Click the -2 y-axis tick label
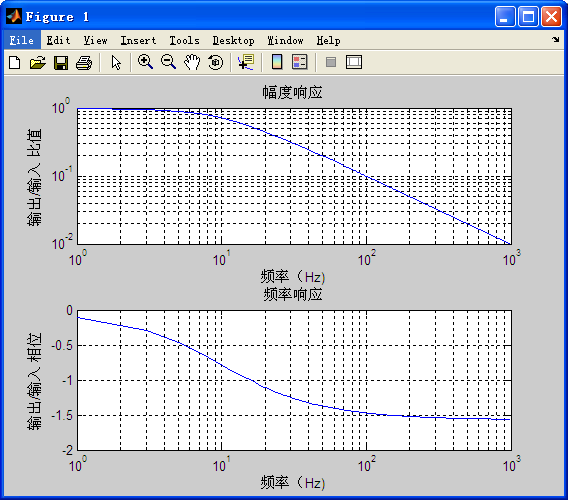The height and width of the screenshot is (500, 568). click(68, 450)
